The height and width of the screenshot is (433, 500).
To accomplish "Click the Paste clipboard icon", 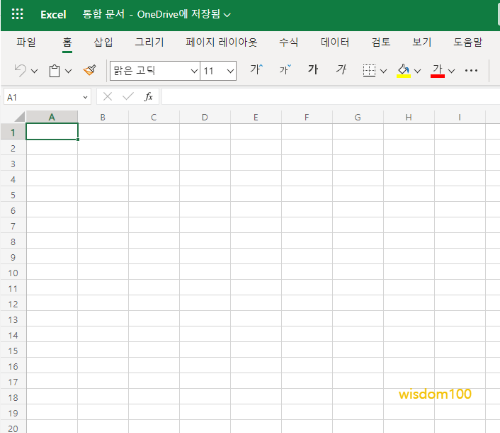I will 54,71.
